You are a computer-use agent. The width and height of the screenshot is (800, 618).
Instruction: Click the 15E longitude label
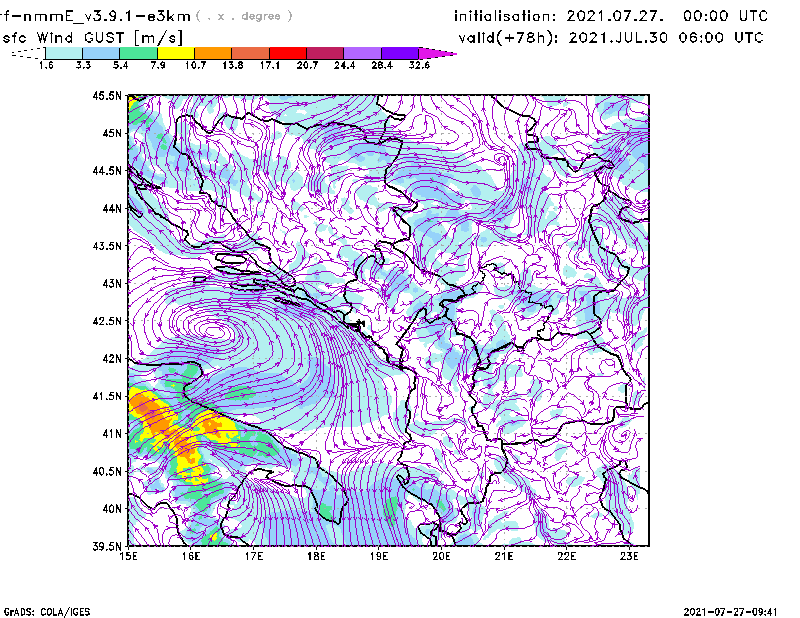pyautogui.click(x=128, y=556)
